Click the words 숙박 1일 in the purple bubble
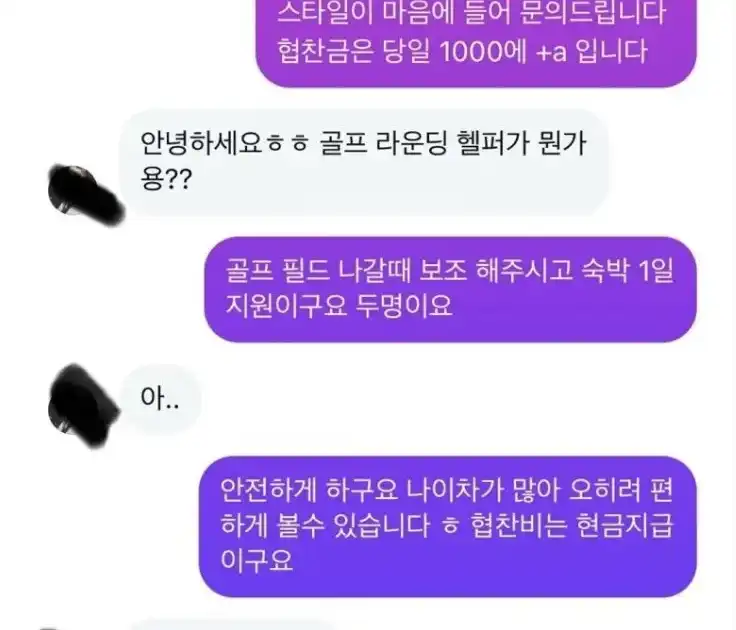The image size is (736, 630). point(628,271)
